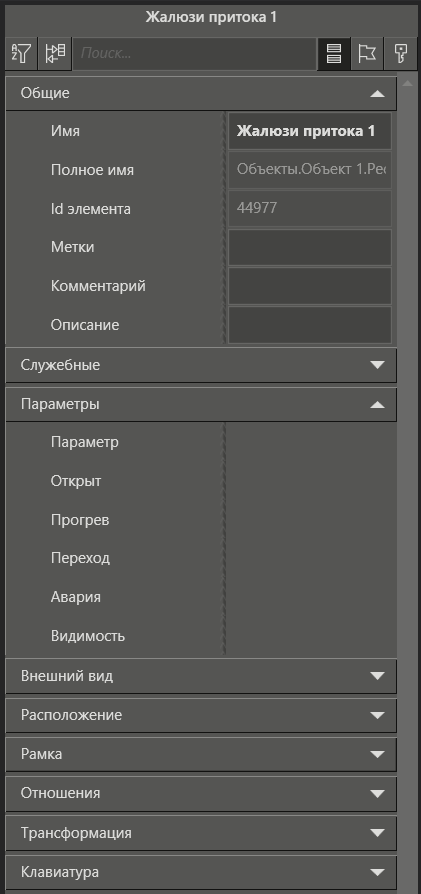This screenshot has height=894, width=421.
Task: Click the Полное имя value field
Action: coord(310,170)
